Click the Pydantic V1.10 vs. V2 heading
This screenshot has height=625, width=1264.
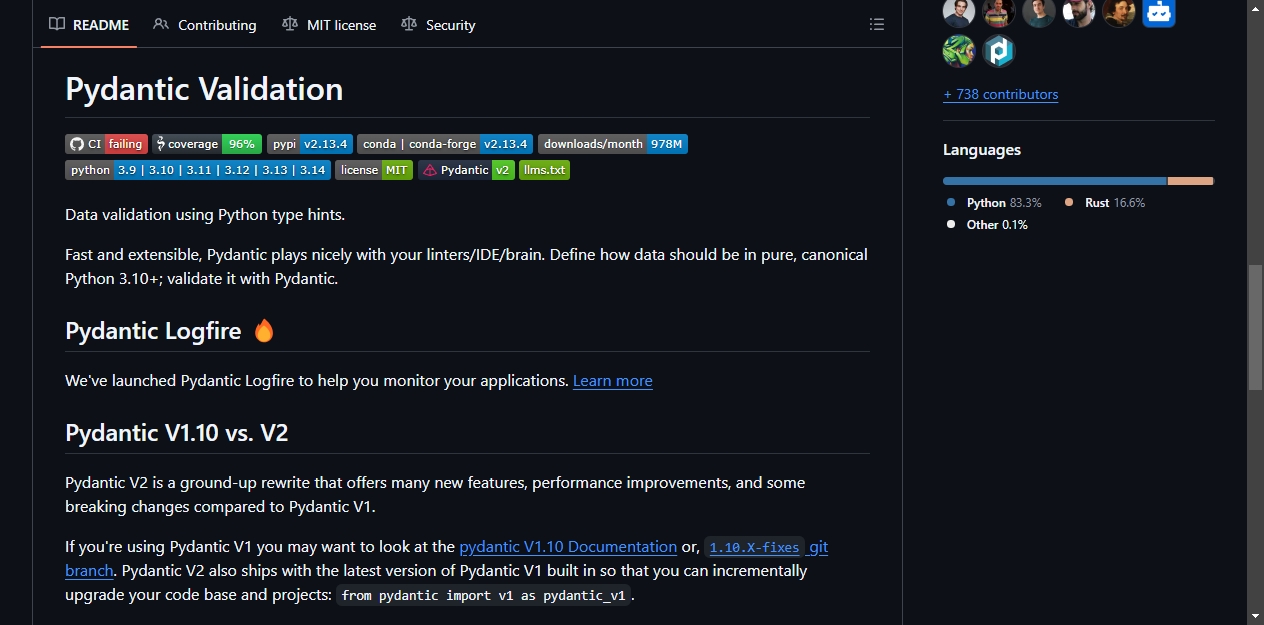point(177,433)
